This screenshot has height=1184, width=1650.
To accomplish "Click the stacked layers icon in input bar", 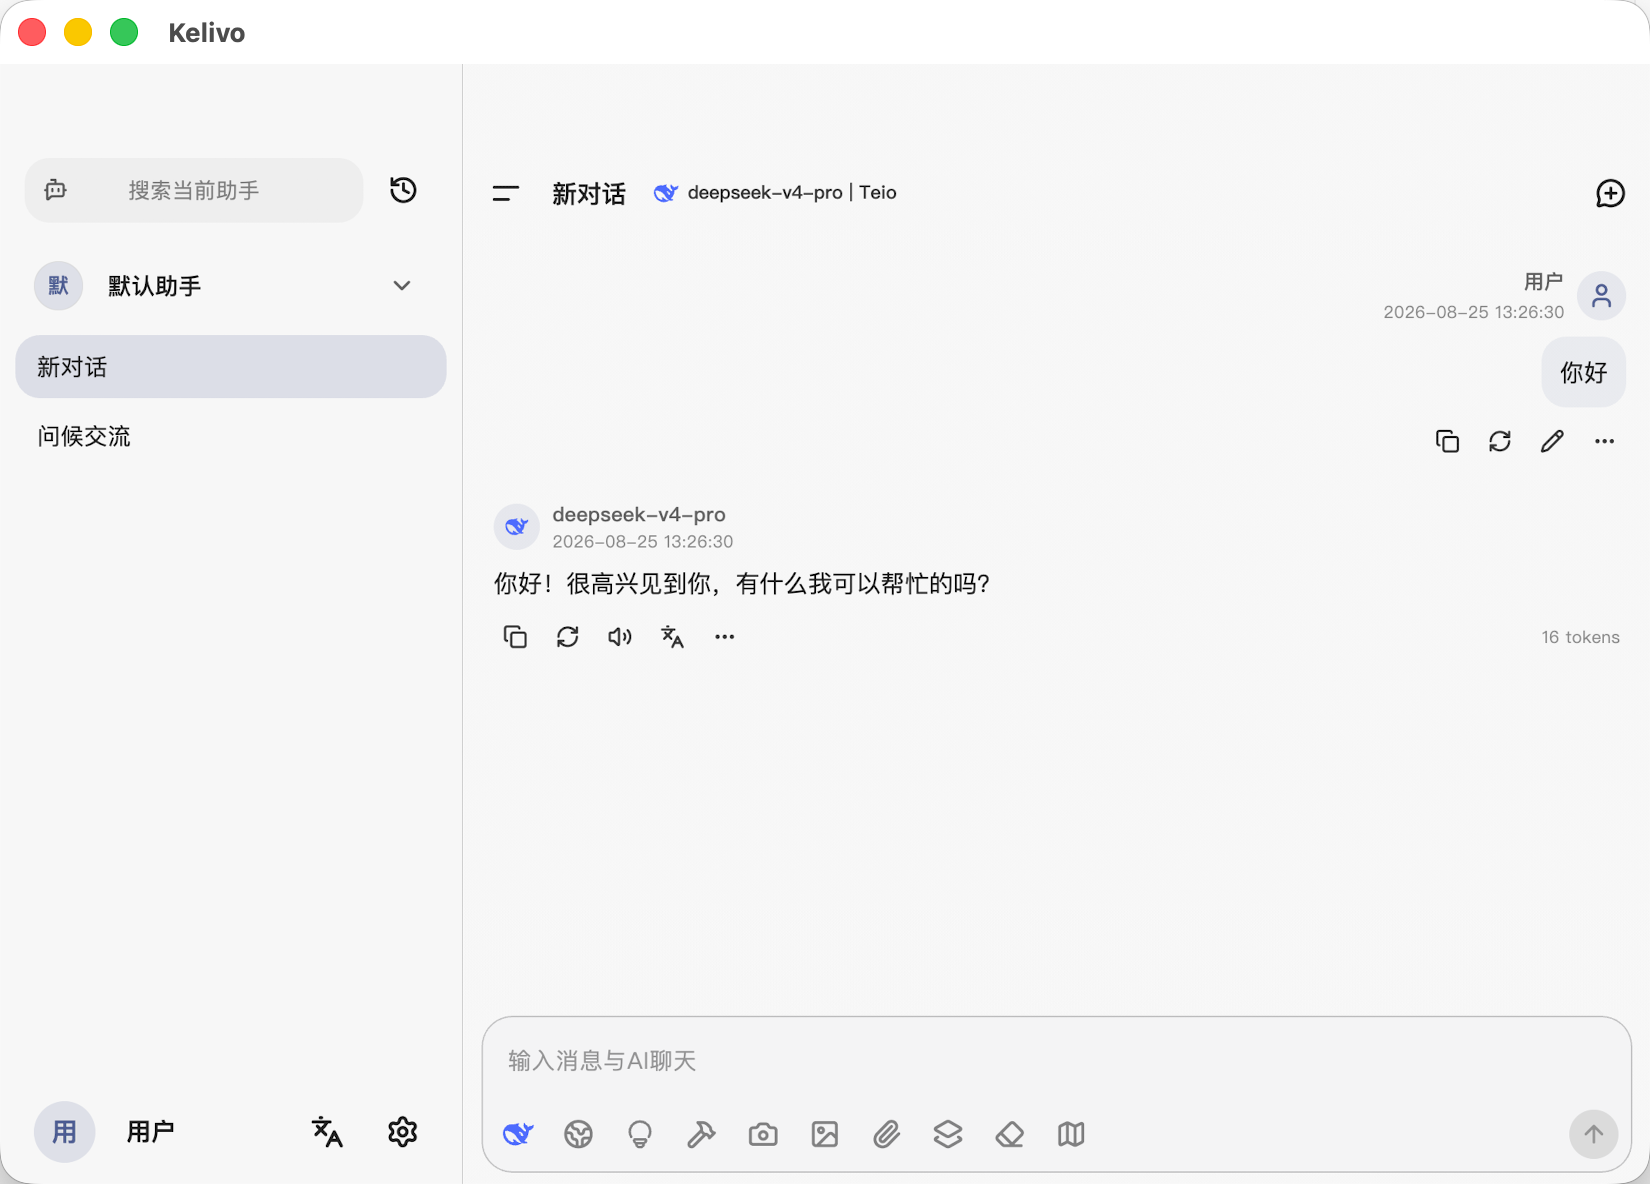I will pyautogui.click(x=948, y=1134).
